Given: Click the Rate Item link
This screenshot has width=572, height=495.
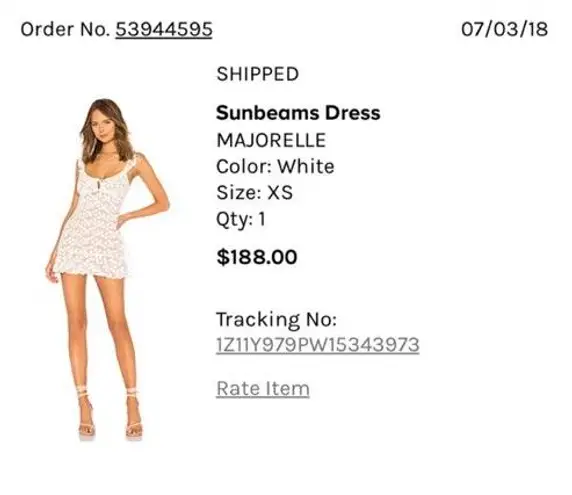Looking at the screenshot, I should (263, 388).
